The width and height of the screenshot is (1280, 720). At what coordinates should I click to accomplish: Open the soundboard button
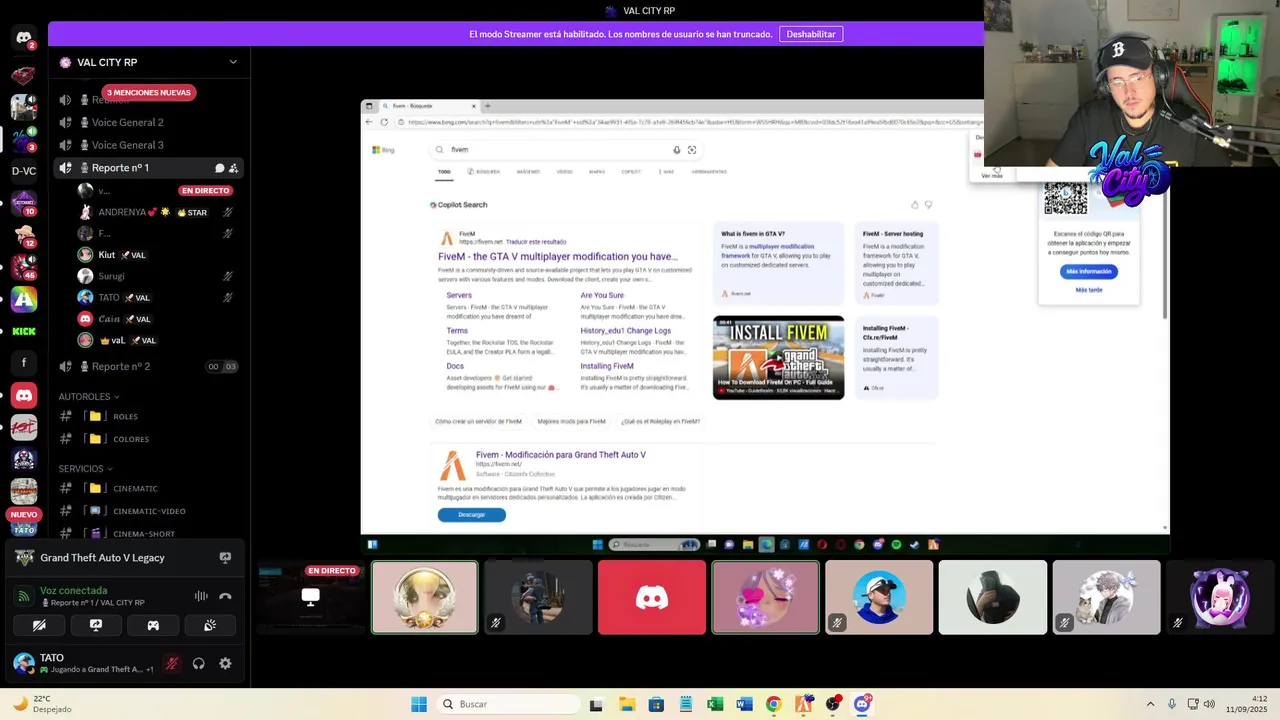pyautogui.click(x=210, y=625)
